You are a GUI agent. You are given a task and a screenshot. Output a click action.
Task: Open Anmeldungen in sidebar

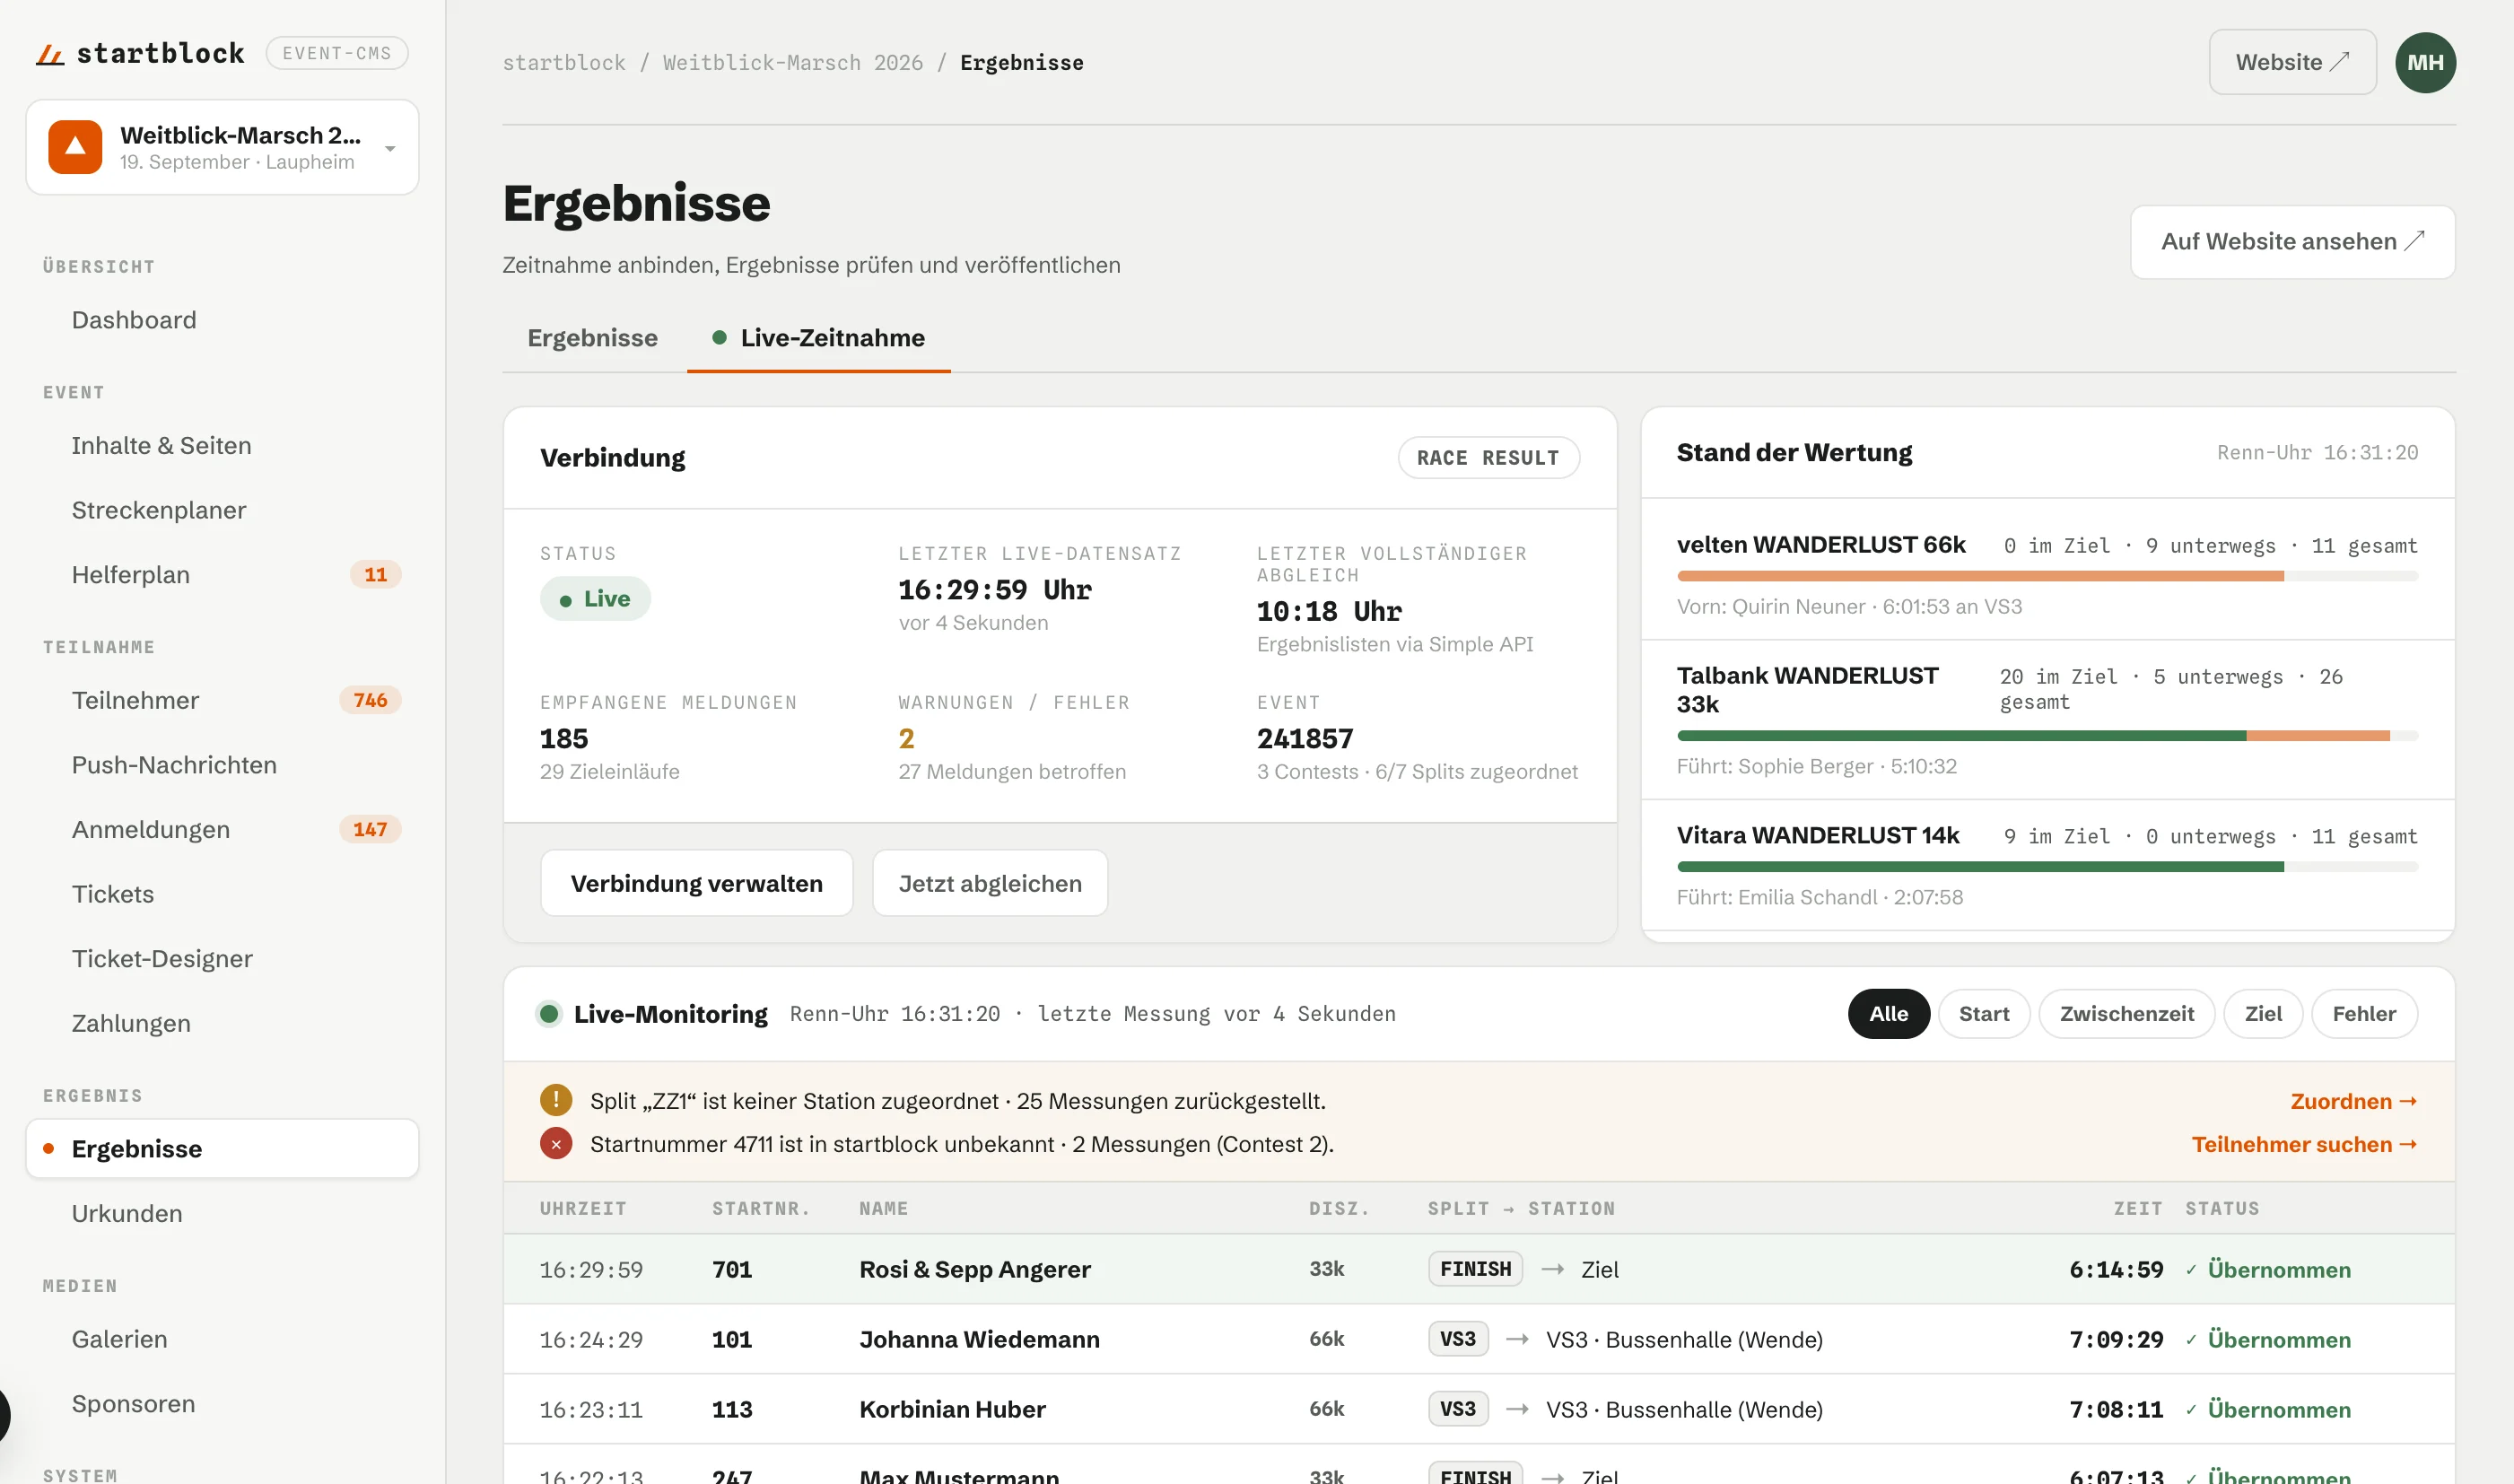click(222, 829)
